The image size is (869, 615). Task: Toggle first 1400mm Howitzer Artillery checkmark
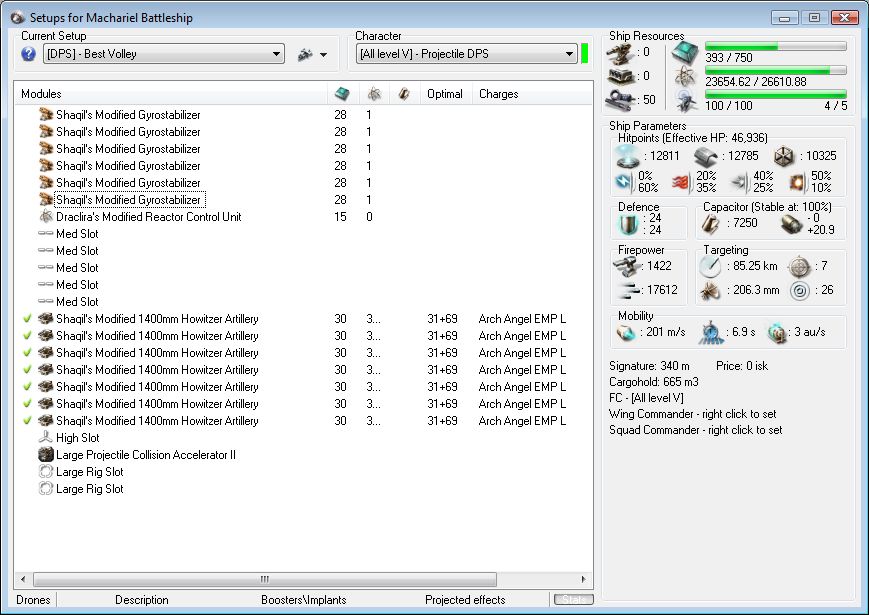tap(27, 319)
